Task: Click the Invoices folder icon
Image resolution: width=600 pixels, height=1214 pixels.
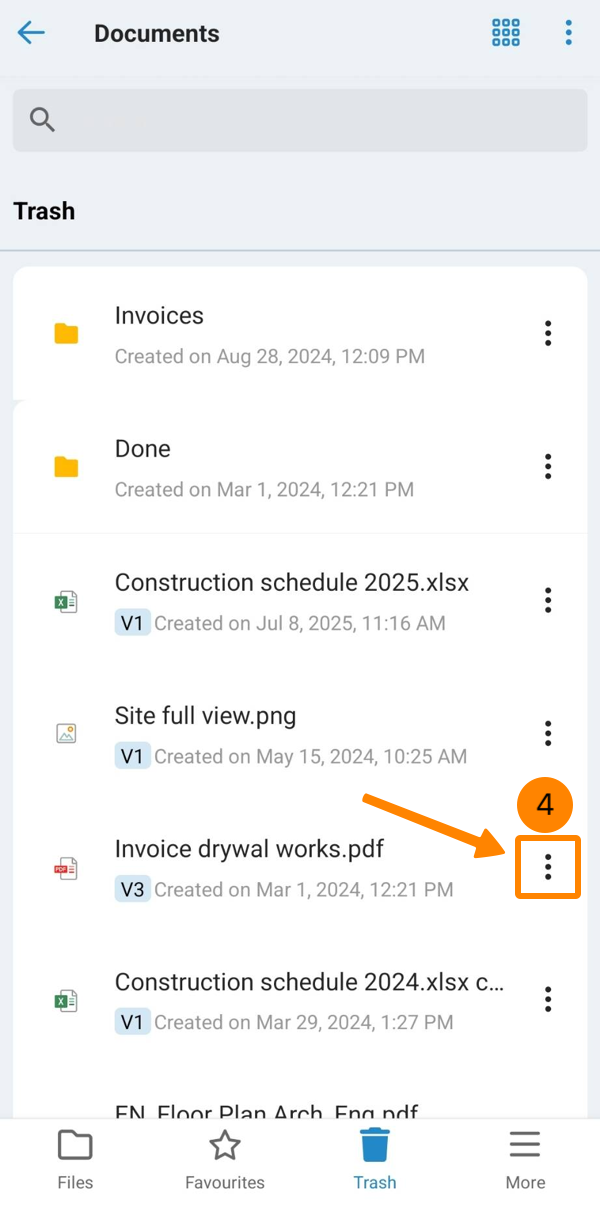Action: tap(66, 334)
